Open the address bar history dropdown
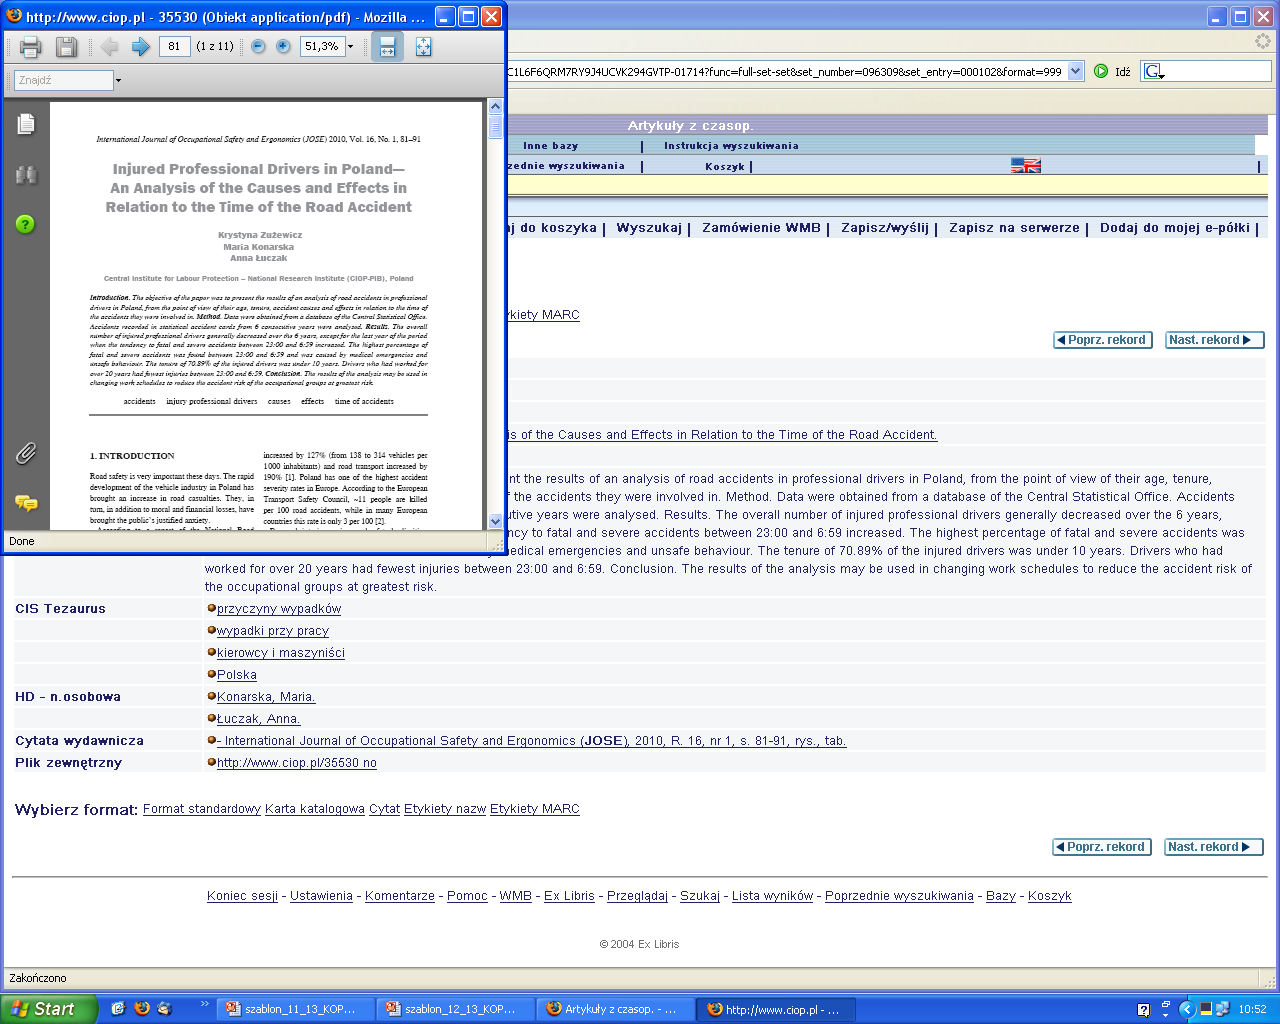This screenshot has width=1280, height=1024. 1075,71
